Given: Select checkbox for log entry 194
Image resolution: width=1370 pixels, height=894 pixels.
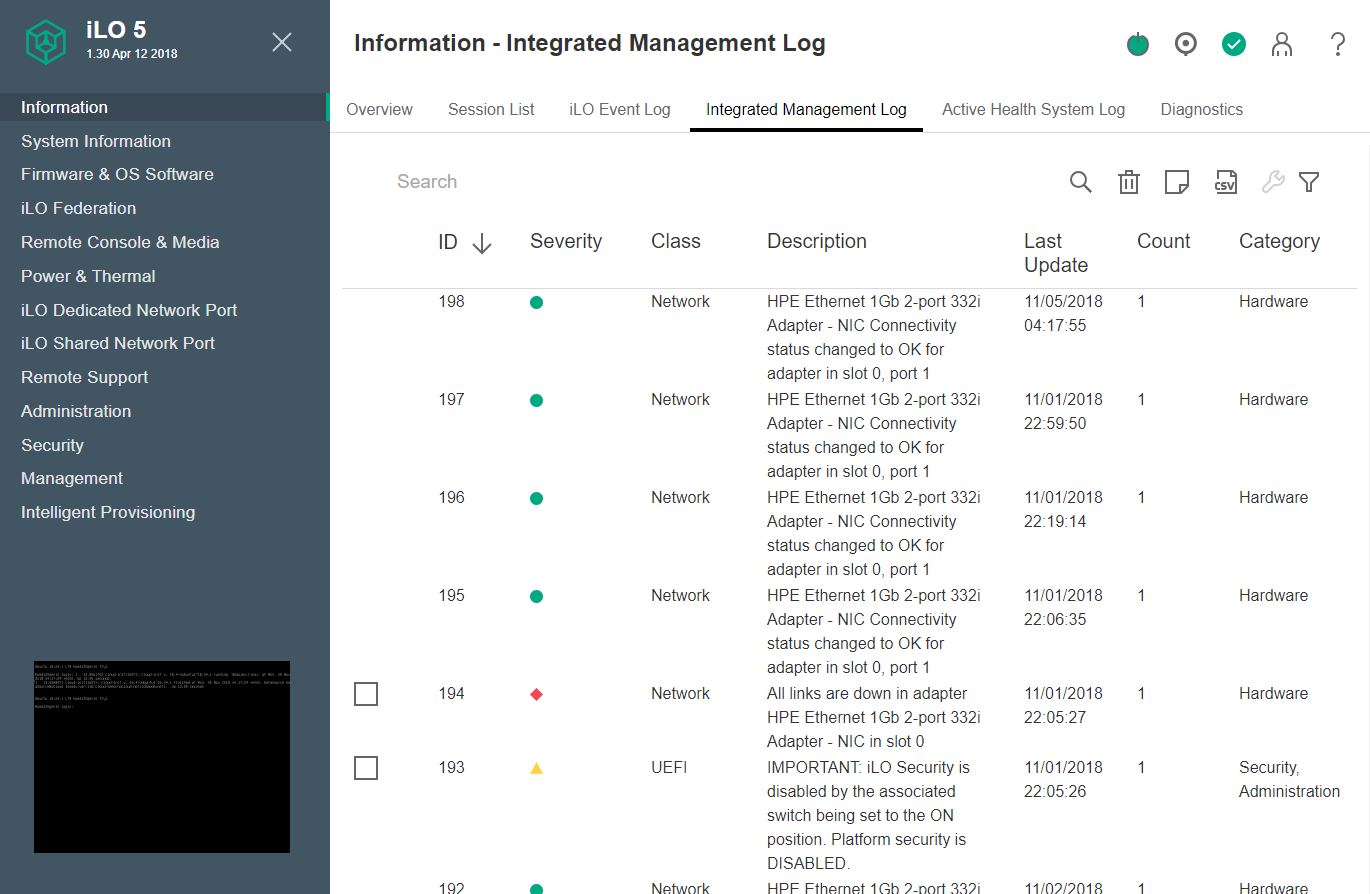Looking at the screenshot, I should 366,694.
